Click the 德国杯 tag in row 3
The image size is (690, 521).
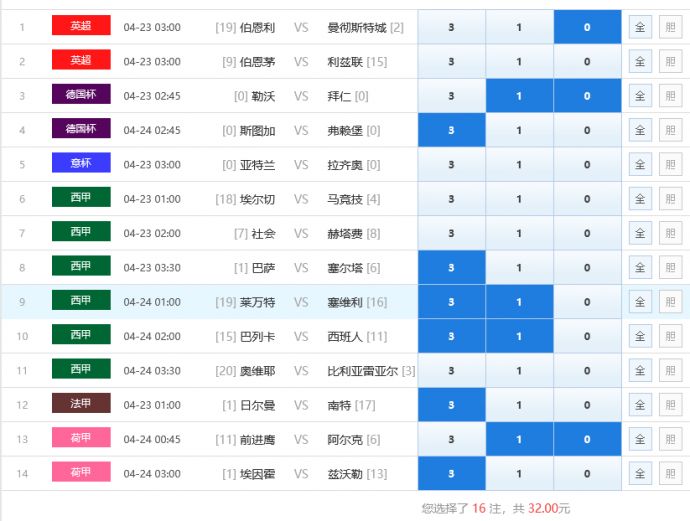81,95
